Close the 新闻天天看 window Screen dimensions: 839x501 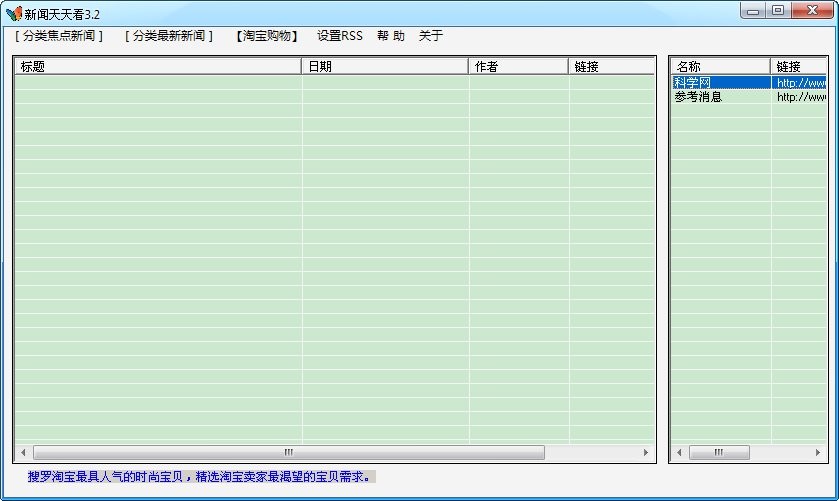click(x=812, y=11)
